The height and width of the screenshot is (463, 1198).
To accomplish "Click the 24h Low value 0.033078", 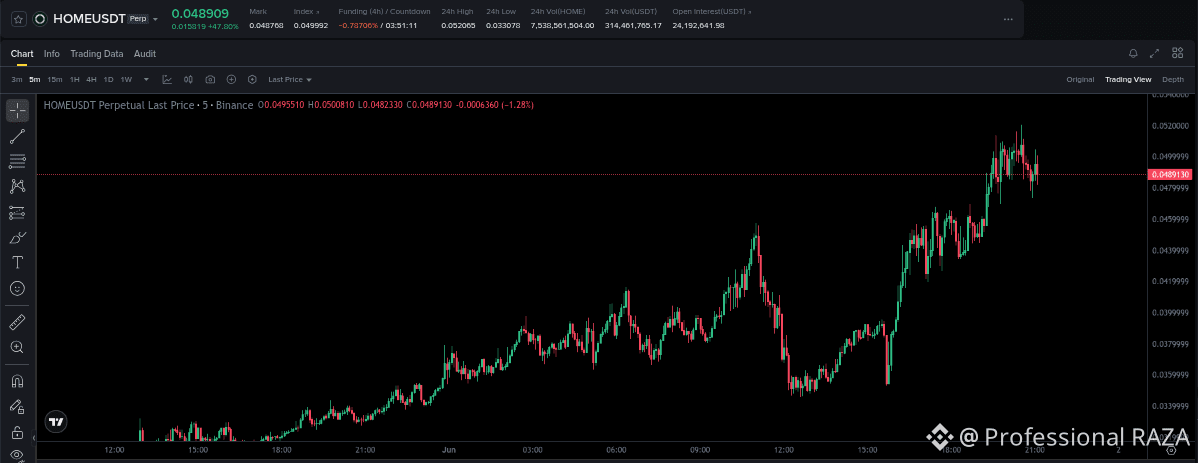I will pos(503,26).
